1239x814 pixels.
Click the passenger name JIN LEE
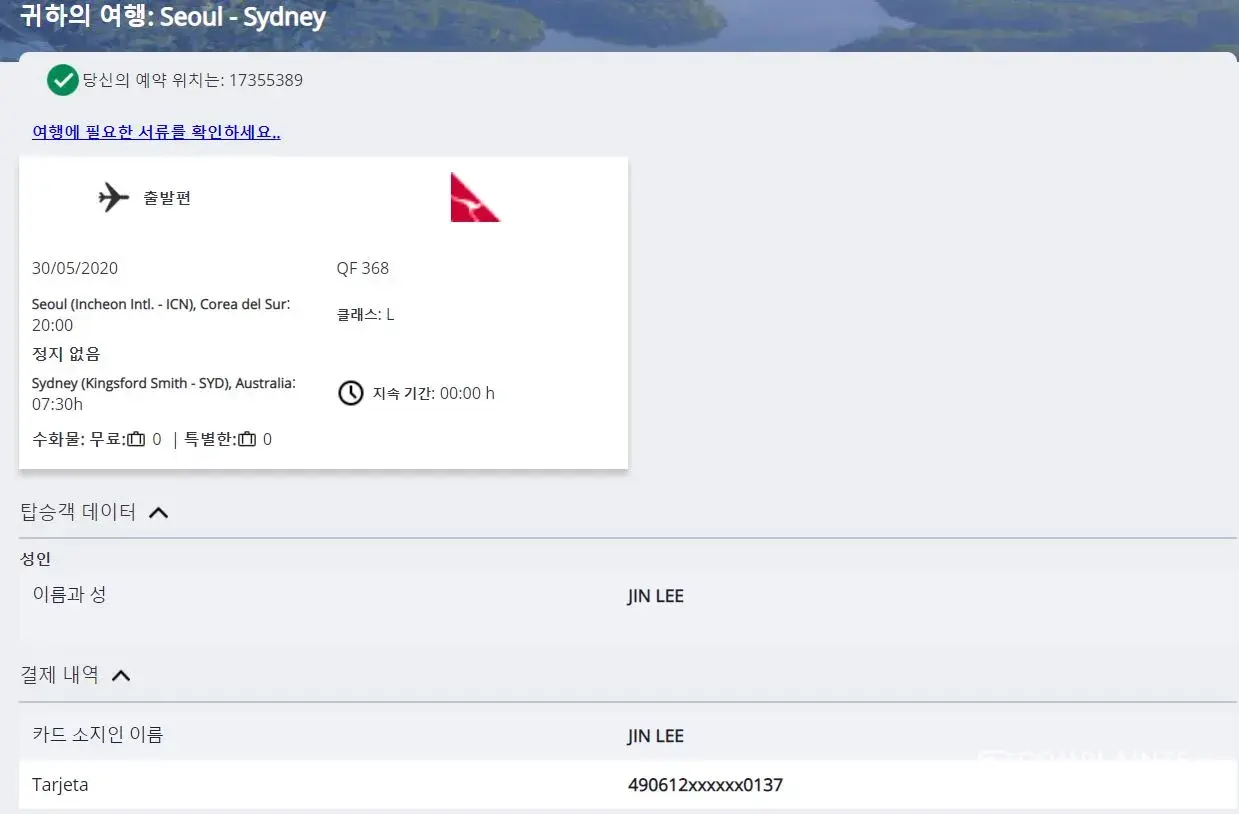(x=656, y=596)
